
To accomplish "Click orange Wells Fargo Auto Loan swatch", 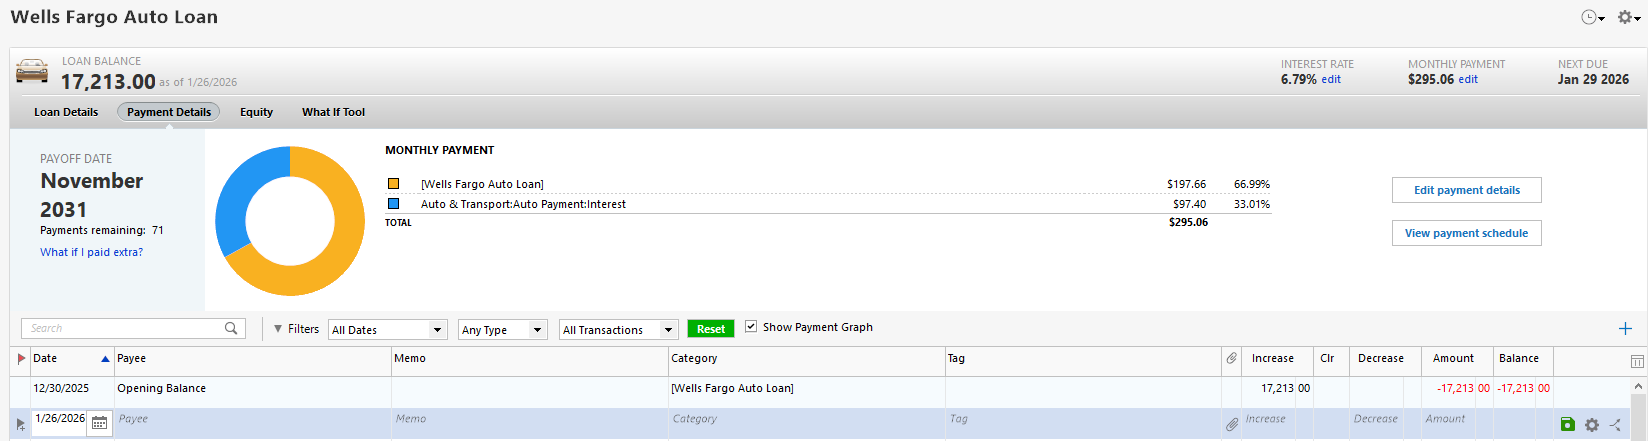I will coord(393,184).
